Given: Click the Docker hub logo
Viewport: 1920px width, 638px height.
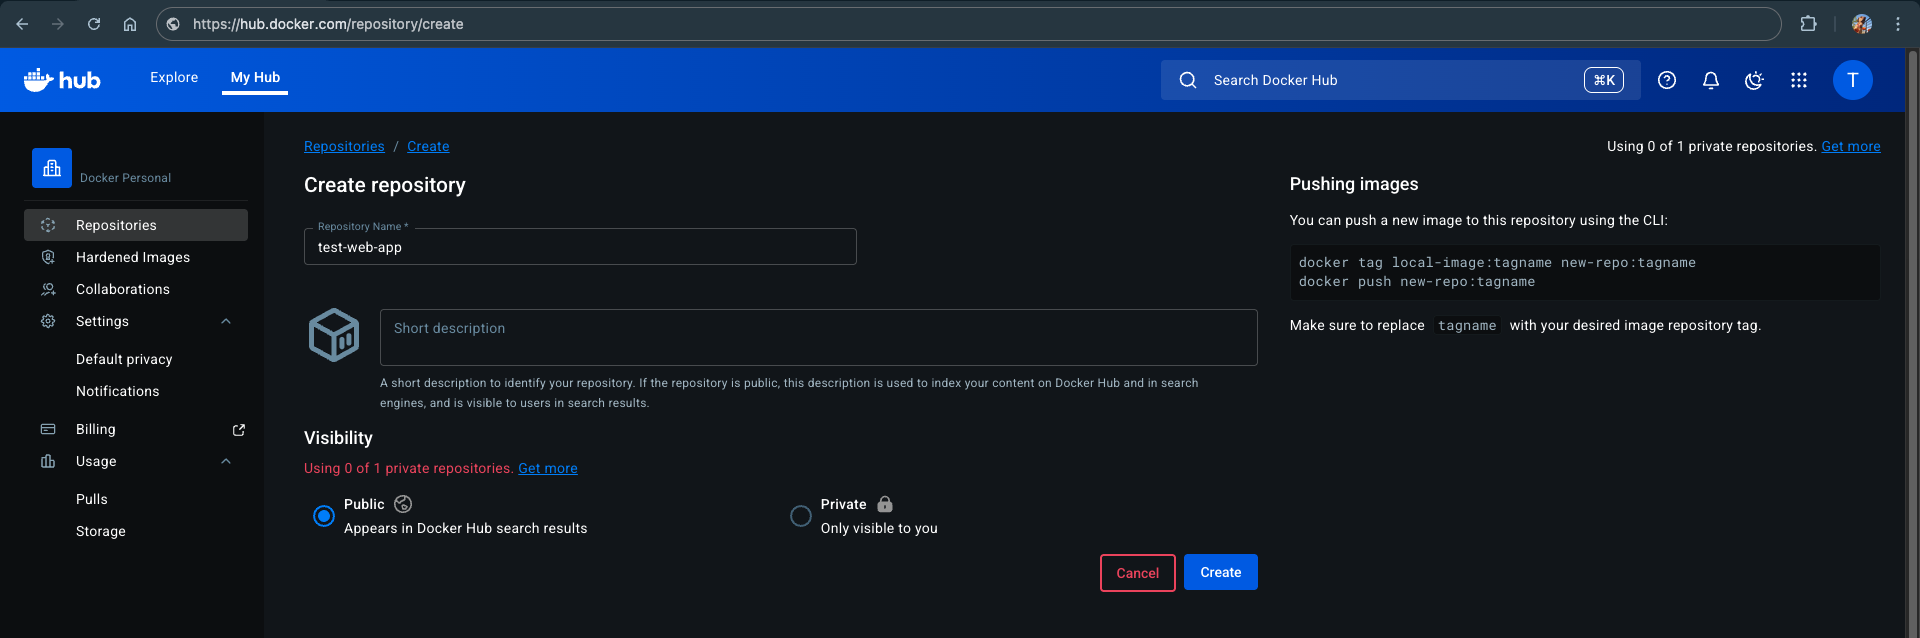Looking at the screenshot, I should 62,80.
